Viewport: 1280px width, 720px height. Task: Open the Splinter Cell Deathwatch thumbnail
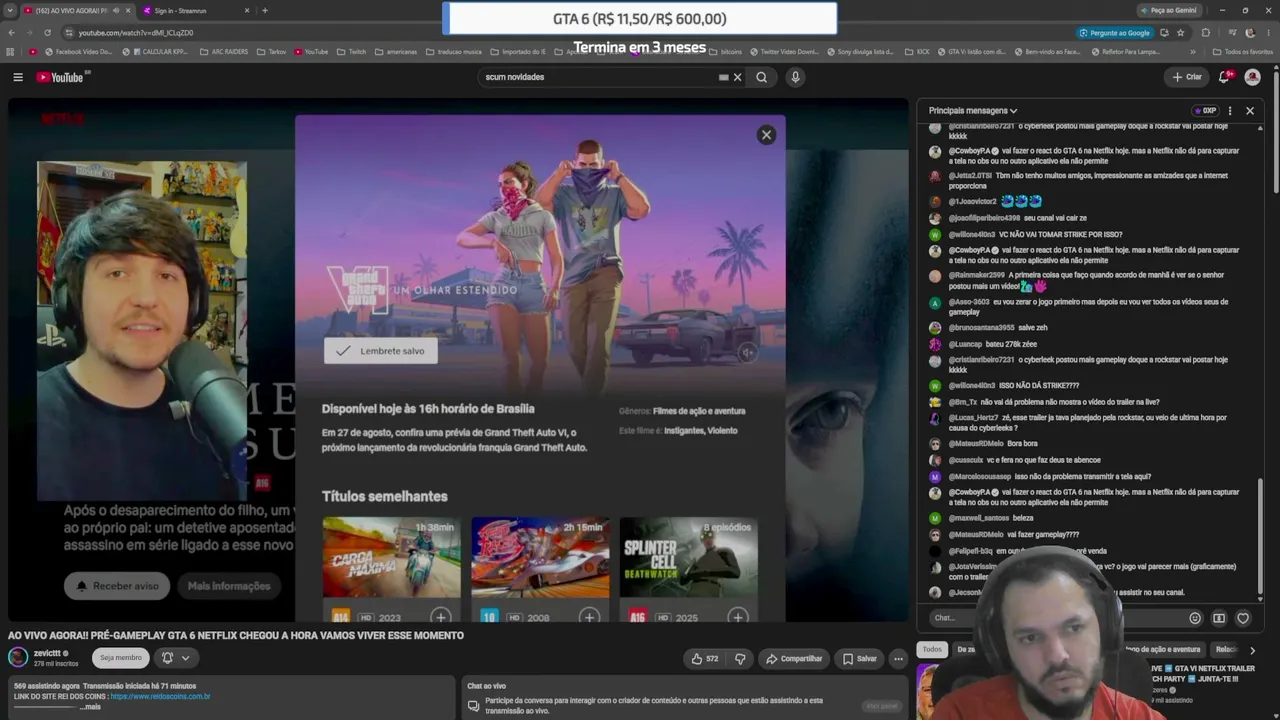point(688,557)
